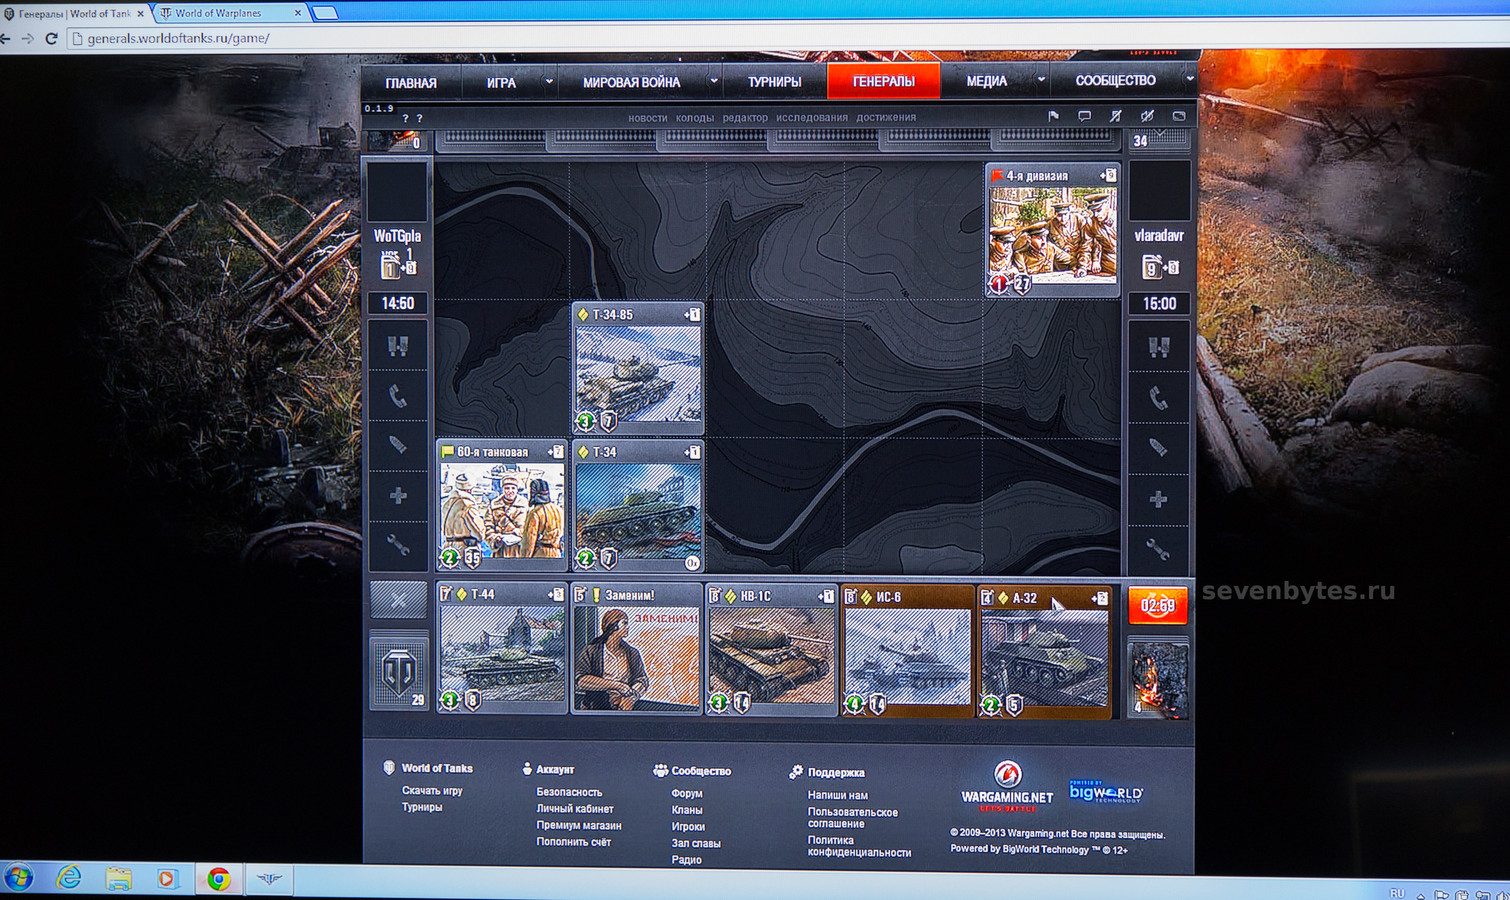This screenshot has height=900, width=1510.
Task: Open the ТУРНИРЫ menu item
Action: click(774, 82)
